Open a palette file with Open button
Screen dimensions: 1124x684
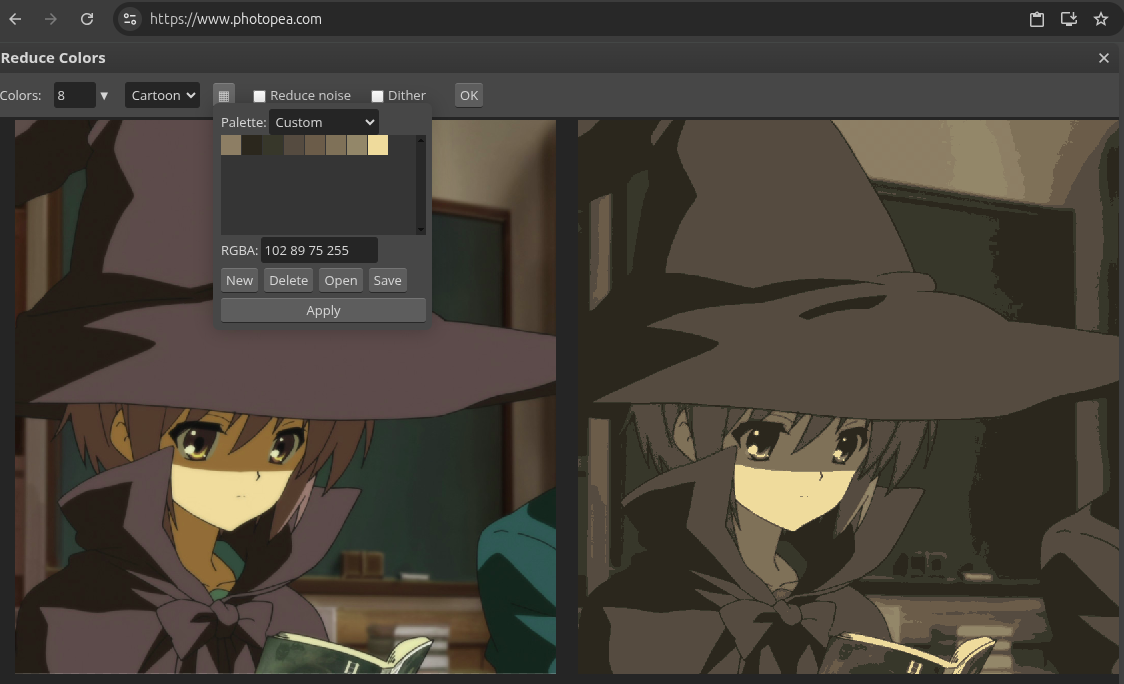tap(340, 280)
